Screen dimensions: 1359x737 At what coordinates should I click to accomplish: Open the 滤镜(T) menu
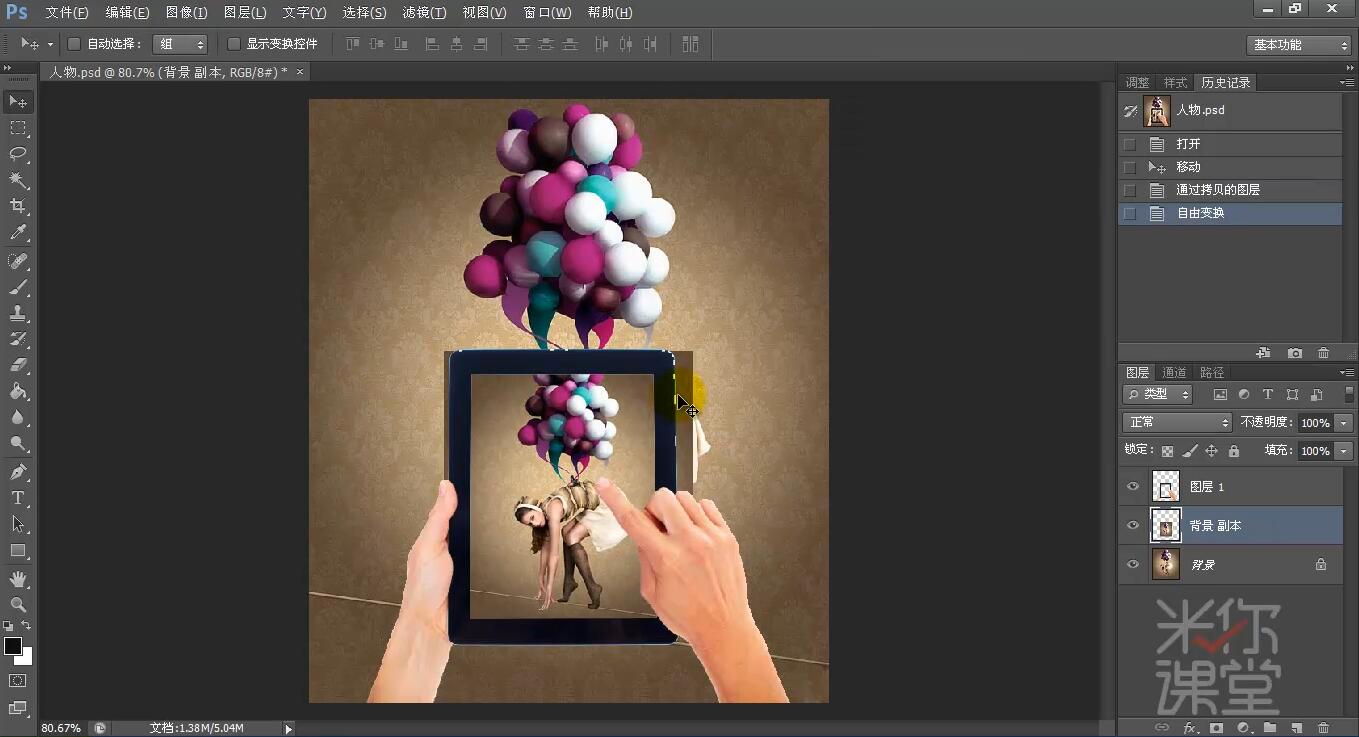(x=424, y=13)
